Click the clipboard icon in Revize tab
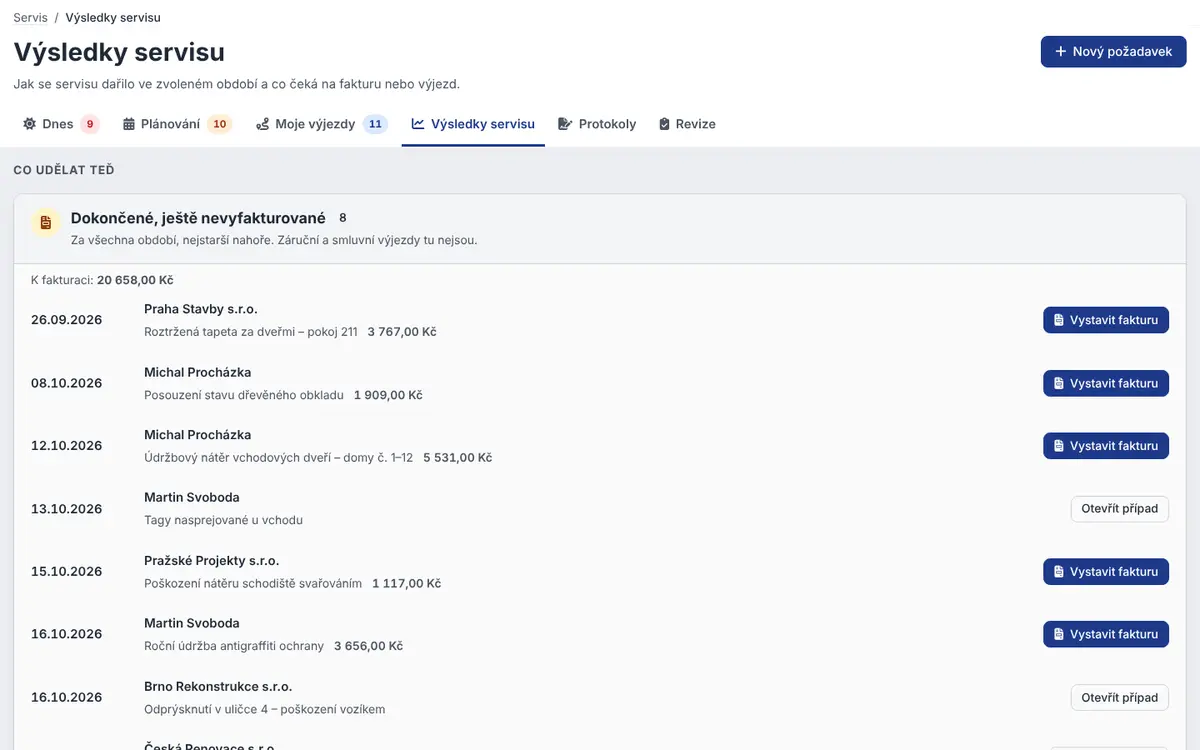1200x750 pixels. tap(664, 124)
